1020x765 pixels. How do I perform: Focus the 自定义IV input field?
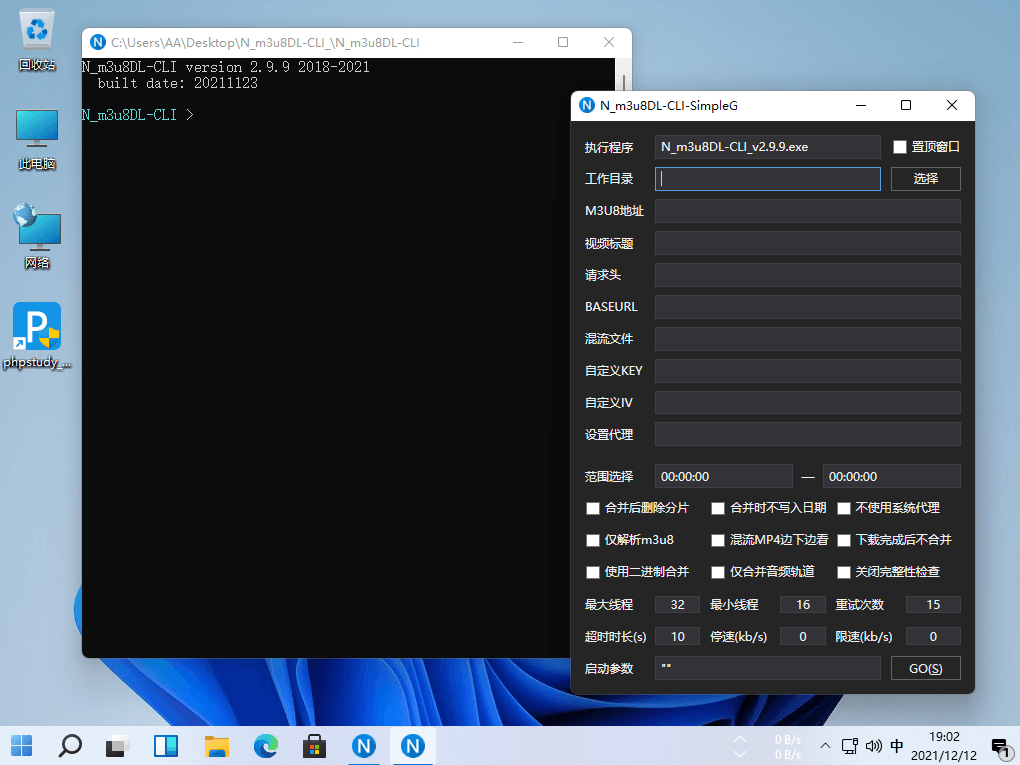click(x=807, y=402)
